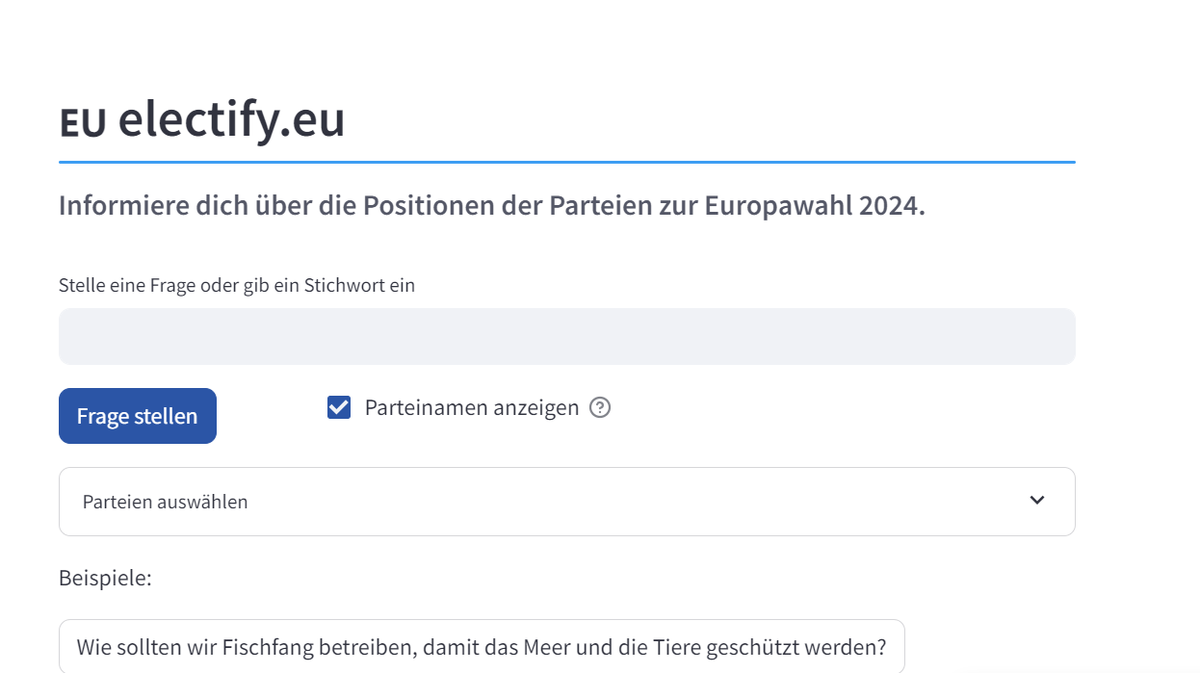Open the Parteien auswählen dropdown
Image resolution: width=1200 pixels, height=673 pixels.
[x=567, y=501]
